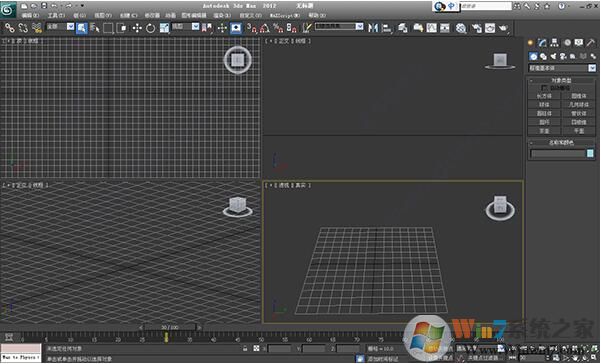Click the Bind to Space Warp icon
The image size is (601, 364).
(37, 28)
